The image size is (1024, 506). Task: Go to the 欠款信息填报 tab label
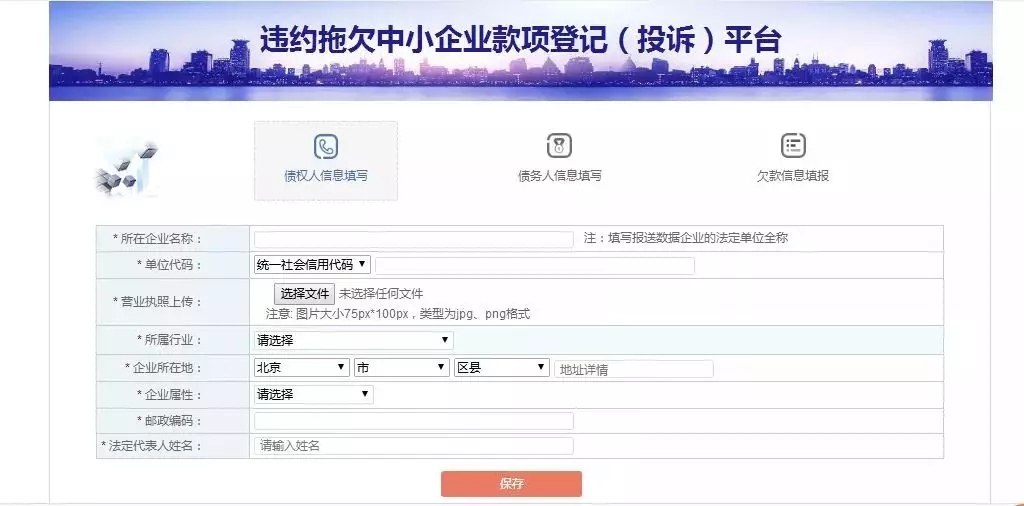(792, 176)
